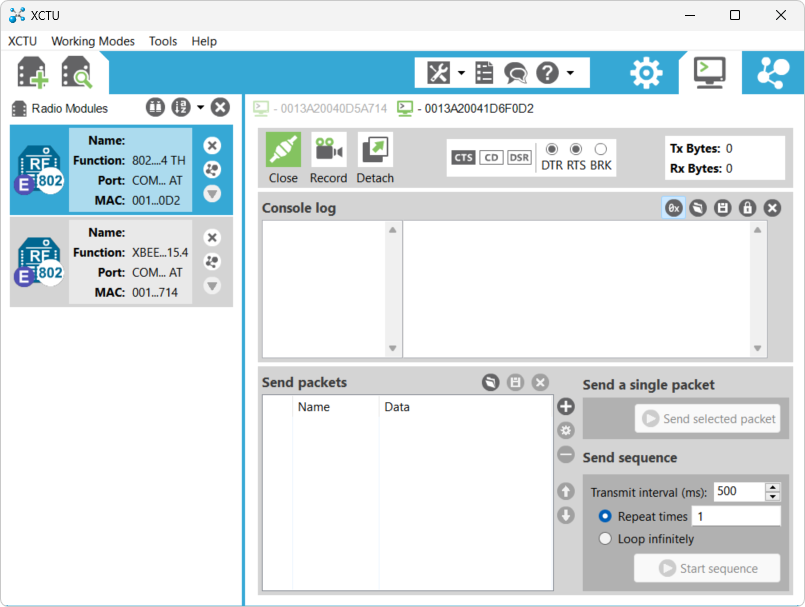Expand details of 001...714 module
805x607 pixels.
click(x=212, y=286)
